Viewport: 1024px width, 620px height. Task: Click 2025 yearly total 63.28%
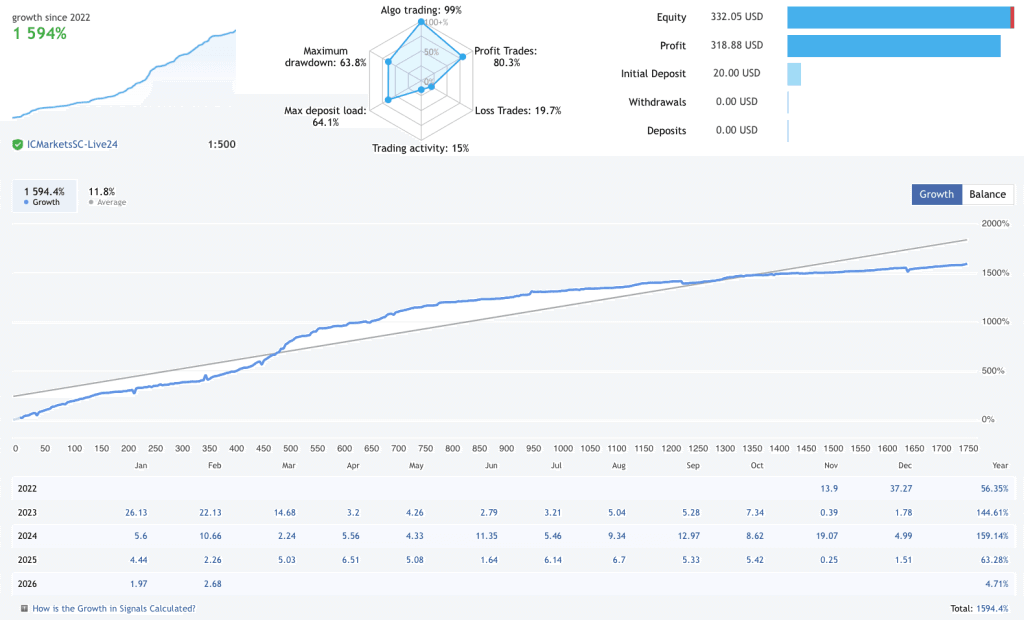pos(994,560)
